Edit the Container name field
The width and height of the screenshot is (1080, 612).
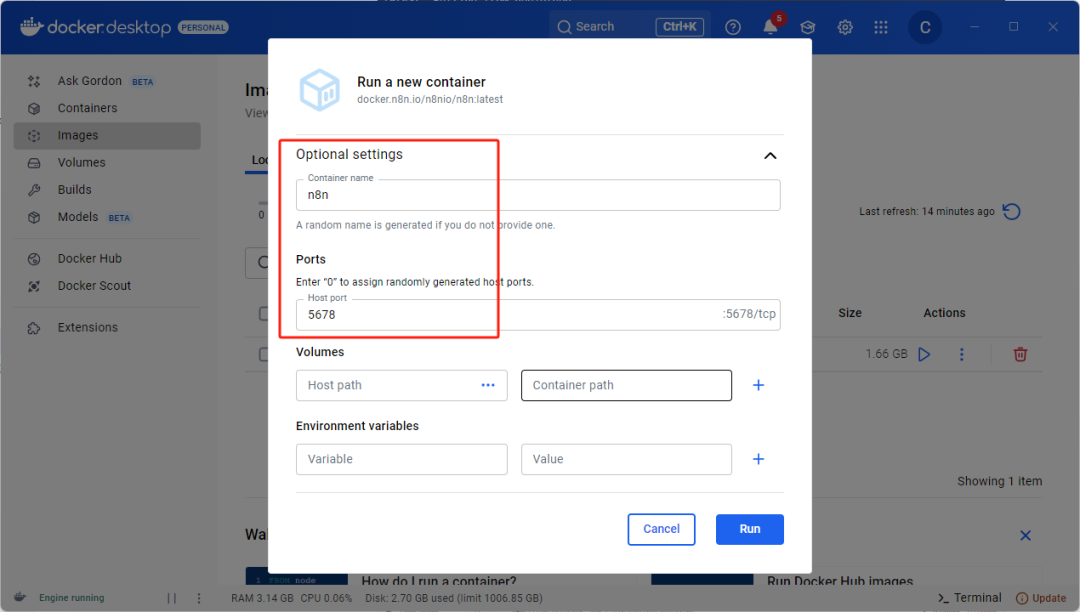[x=538, y=195]
